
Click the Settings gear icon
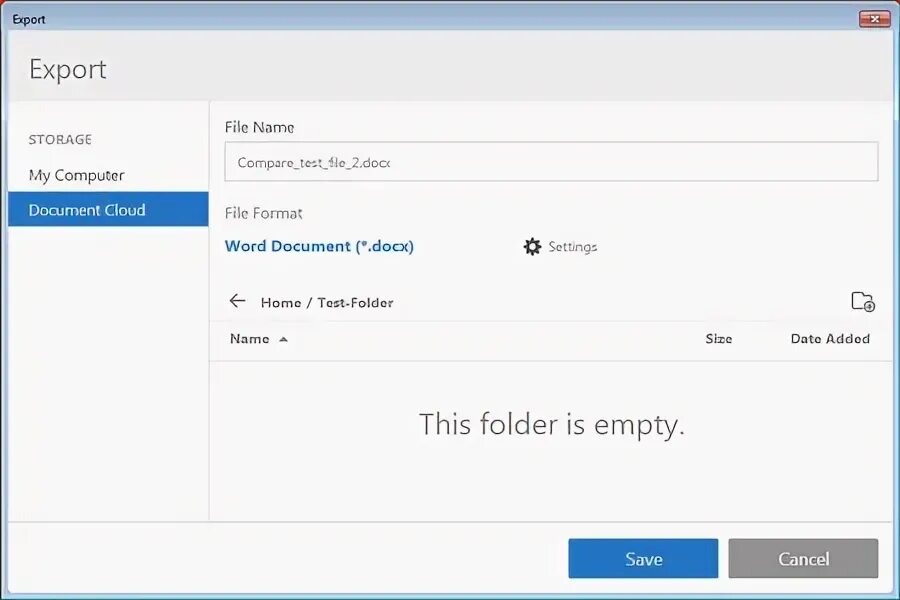coord(532,246)
